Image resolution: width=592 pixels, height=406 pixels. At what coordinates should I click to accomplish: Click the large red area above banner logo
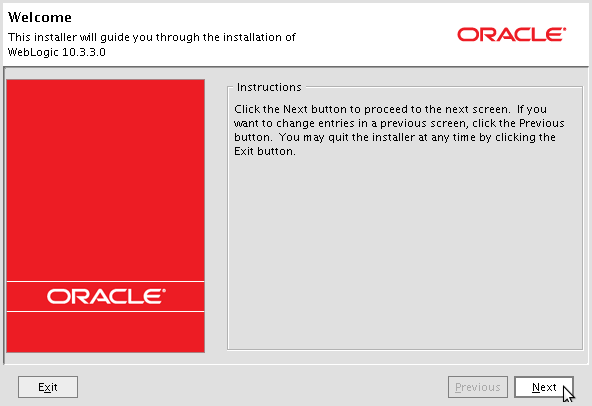(106, 180)
